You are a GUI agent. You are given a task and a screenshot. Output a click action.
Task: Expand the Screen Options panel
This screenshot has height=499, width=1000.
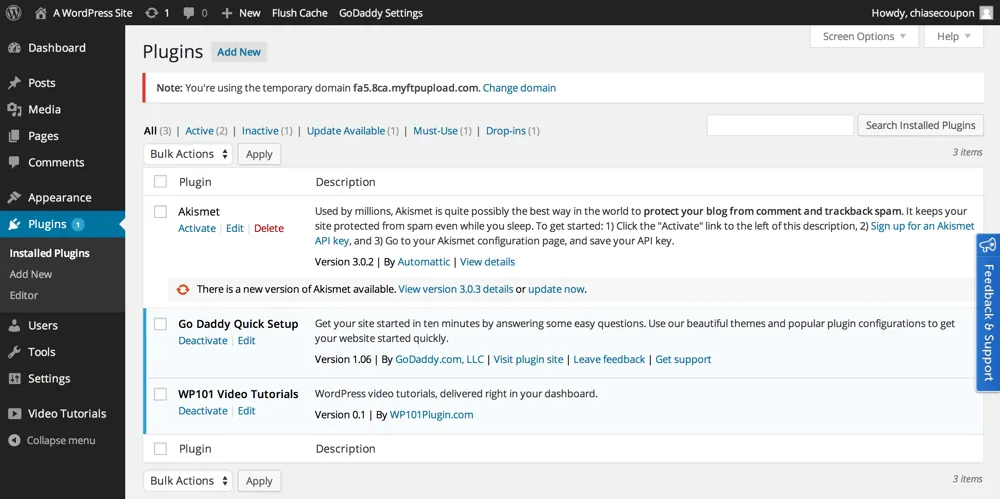pyautogui.click(x=864, y=37)
